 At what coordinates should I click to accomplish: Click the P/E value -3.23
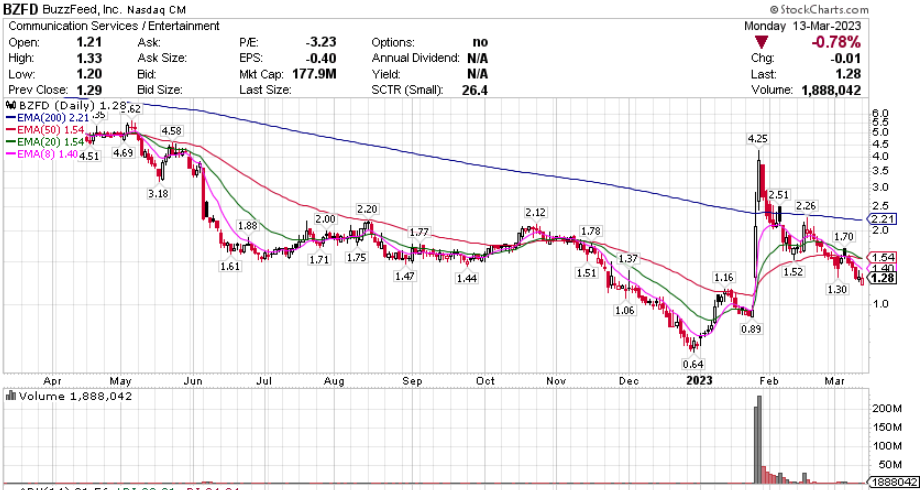click(321, 42)
